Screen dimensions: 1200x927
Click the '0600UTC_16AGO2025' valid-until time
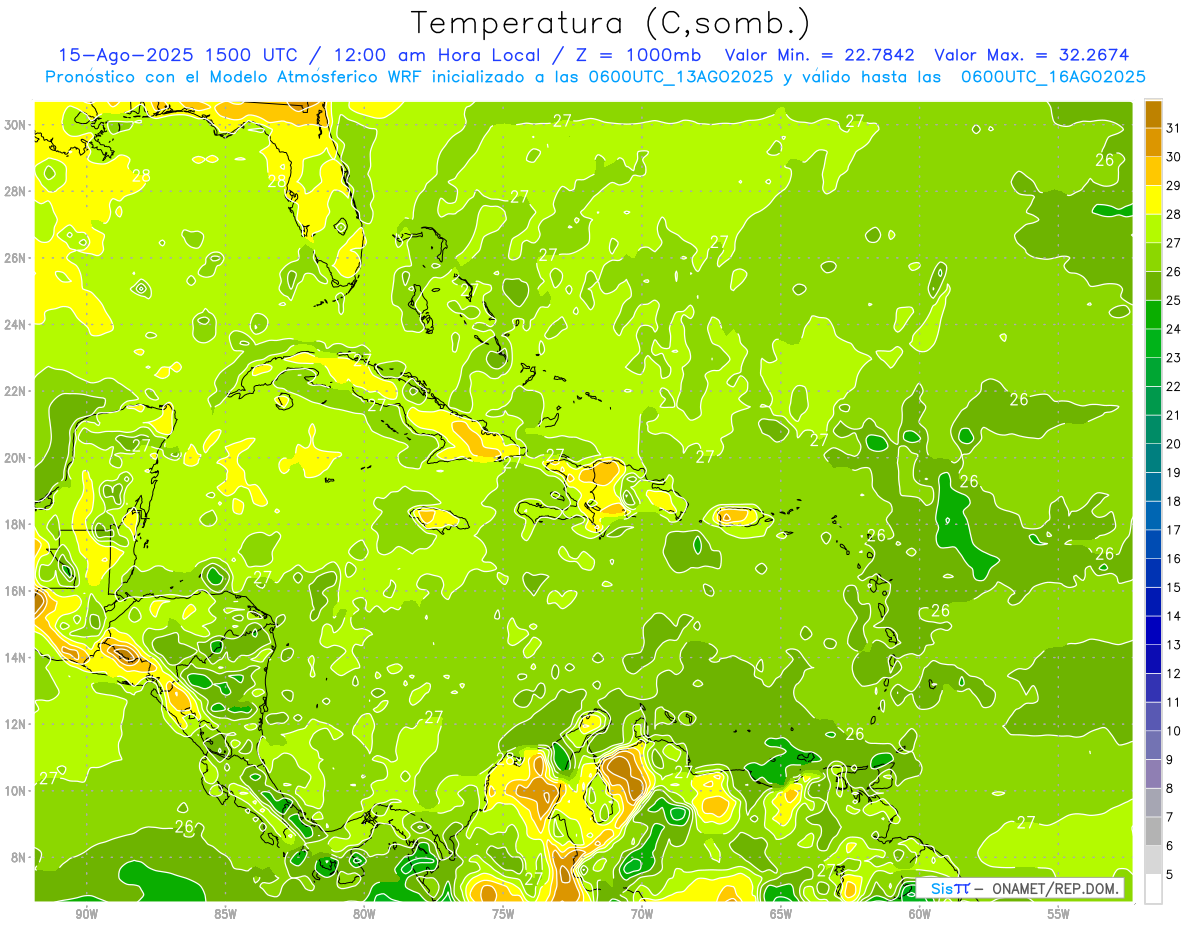pos(1053,76)
